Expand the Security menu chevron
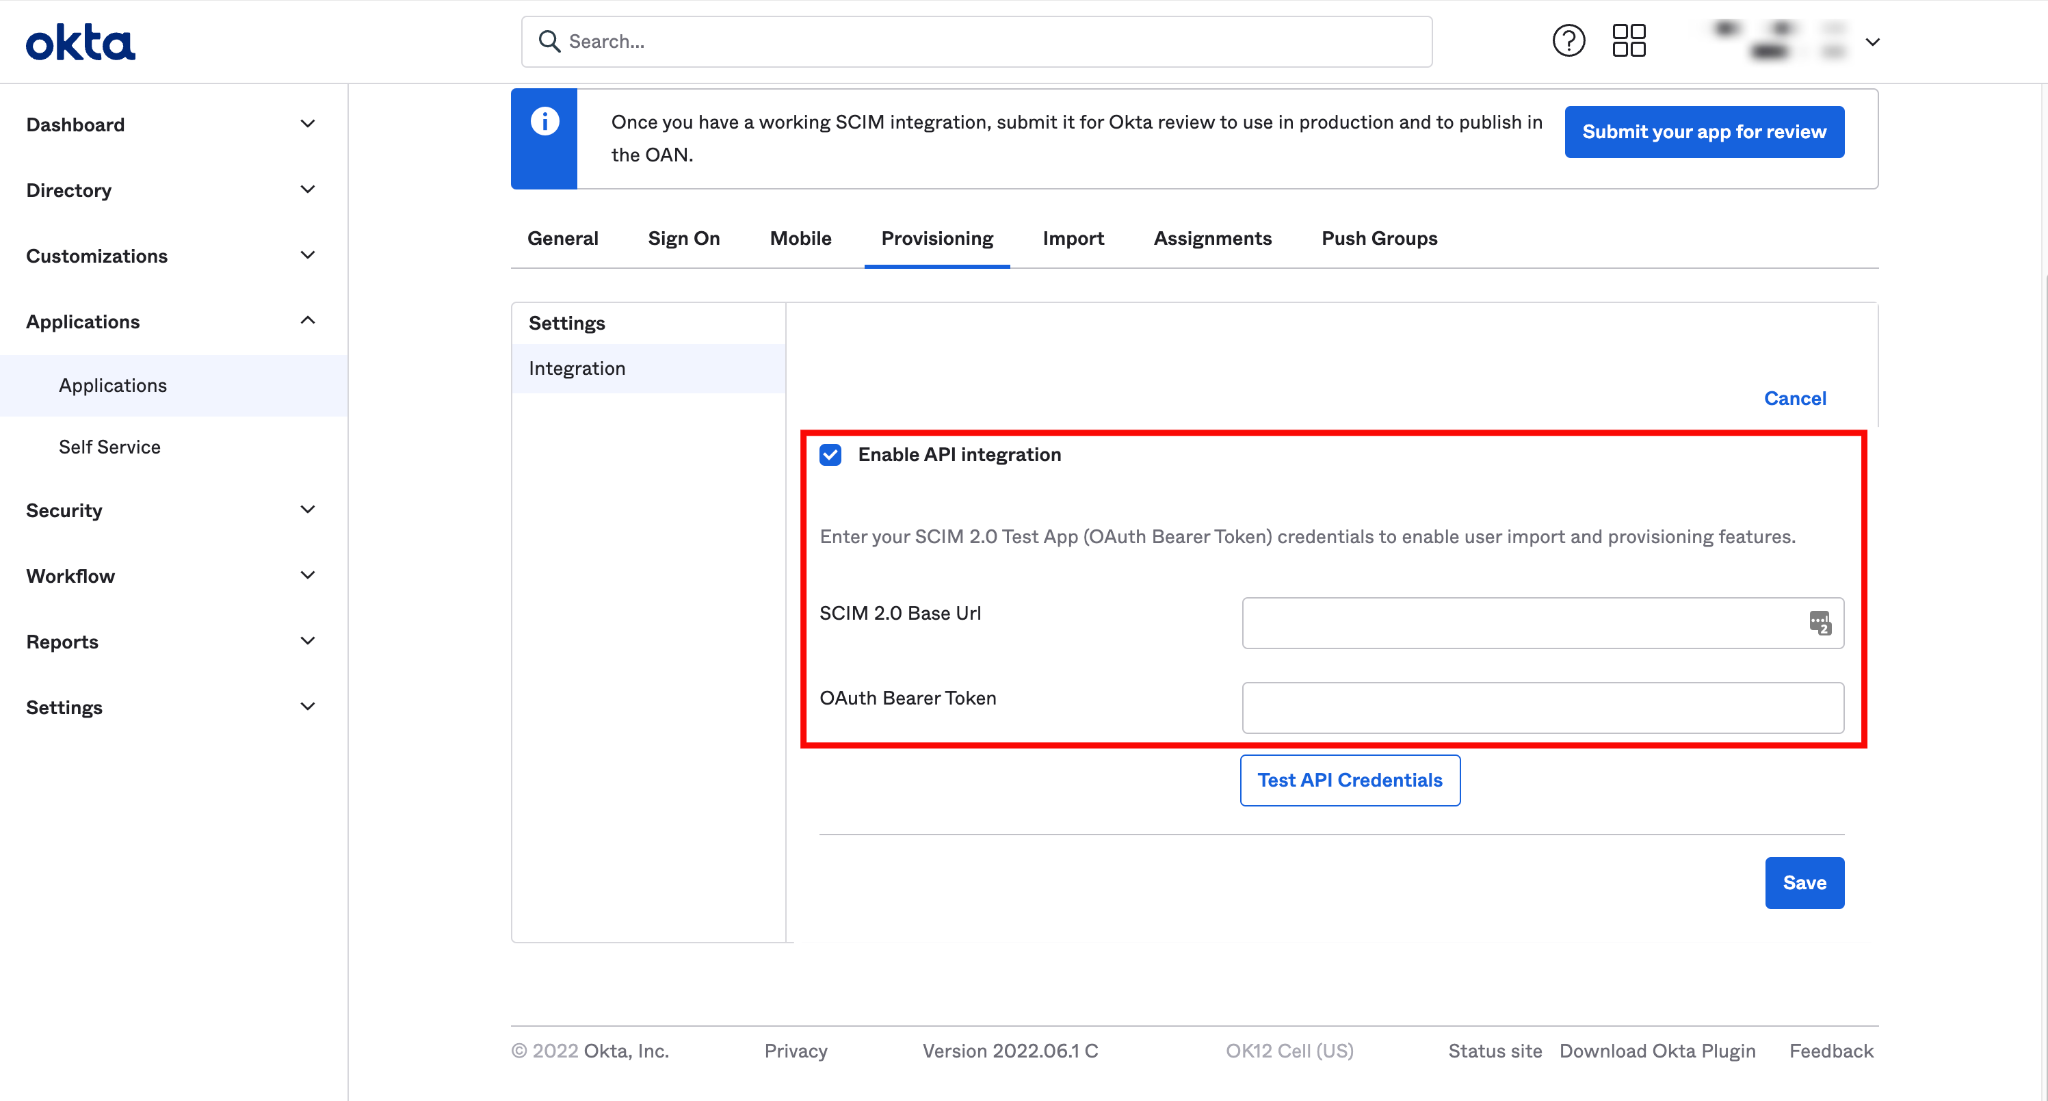The height and width of the screenshot is (1101, 2048). click(x=308, y=510)
